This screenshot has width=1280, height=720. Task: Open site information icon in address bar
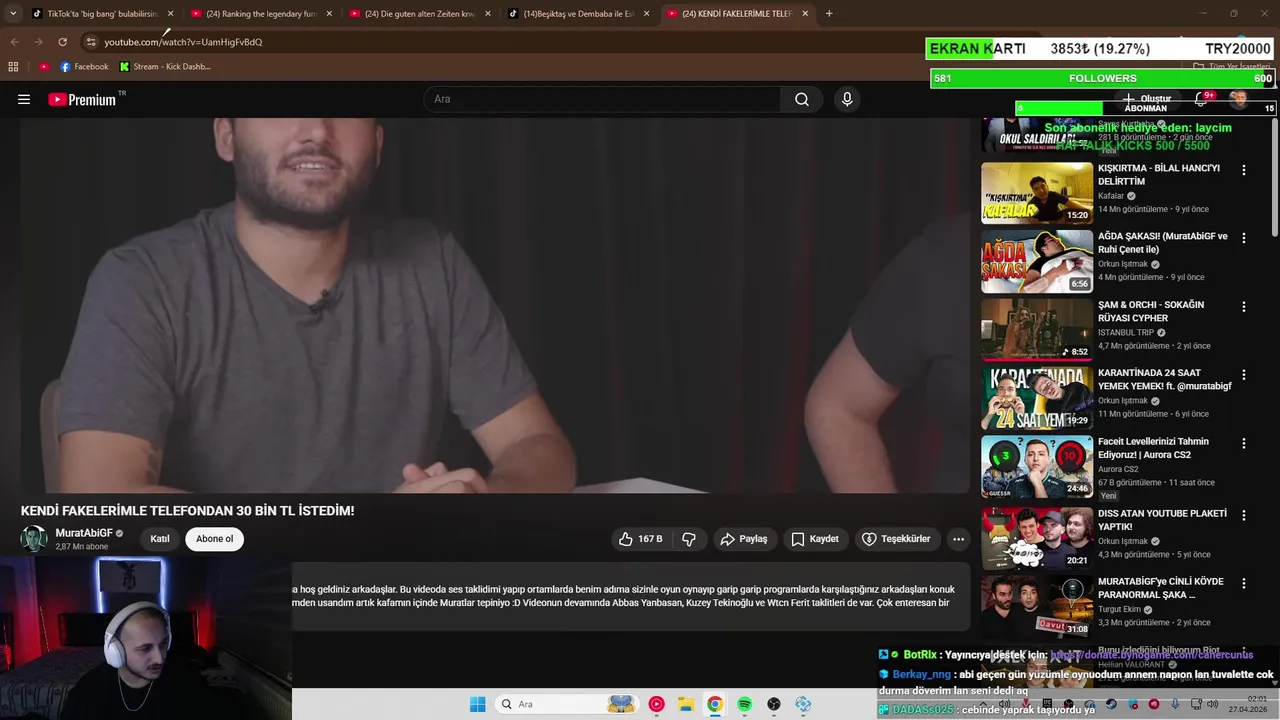tap(91, 42)
